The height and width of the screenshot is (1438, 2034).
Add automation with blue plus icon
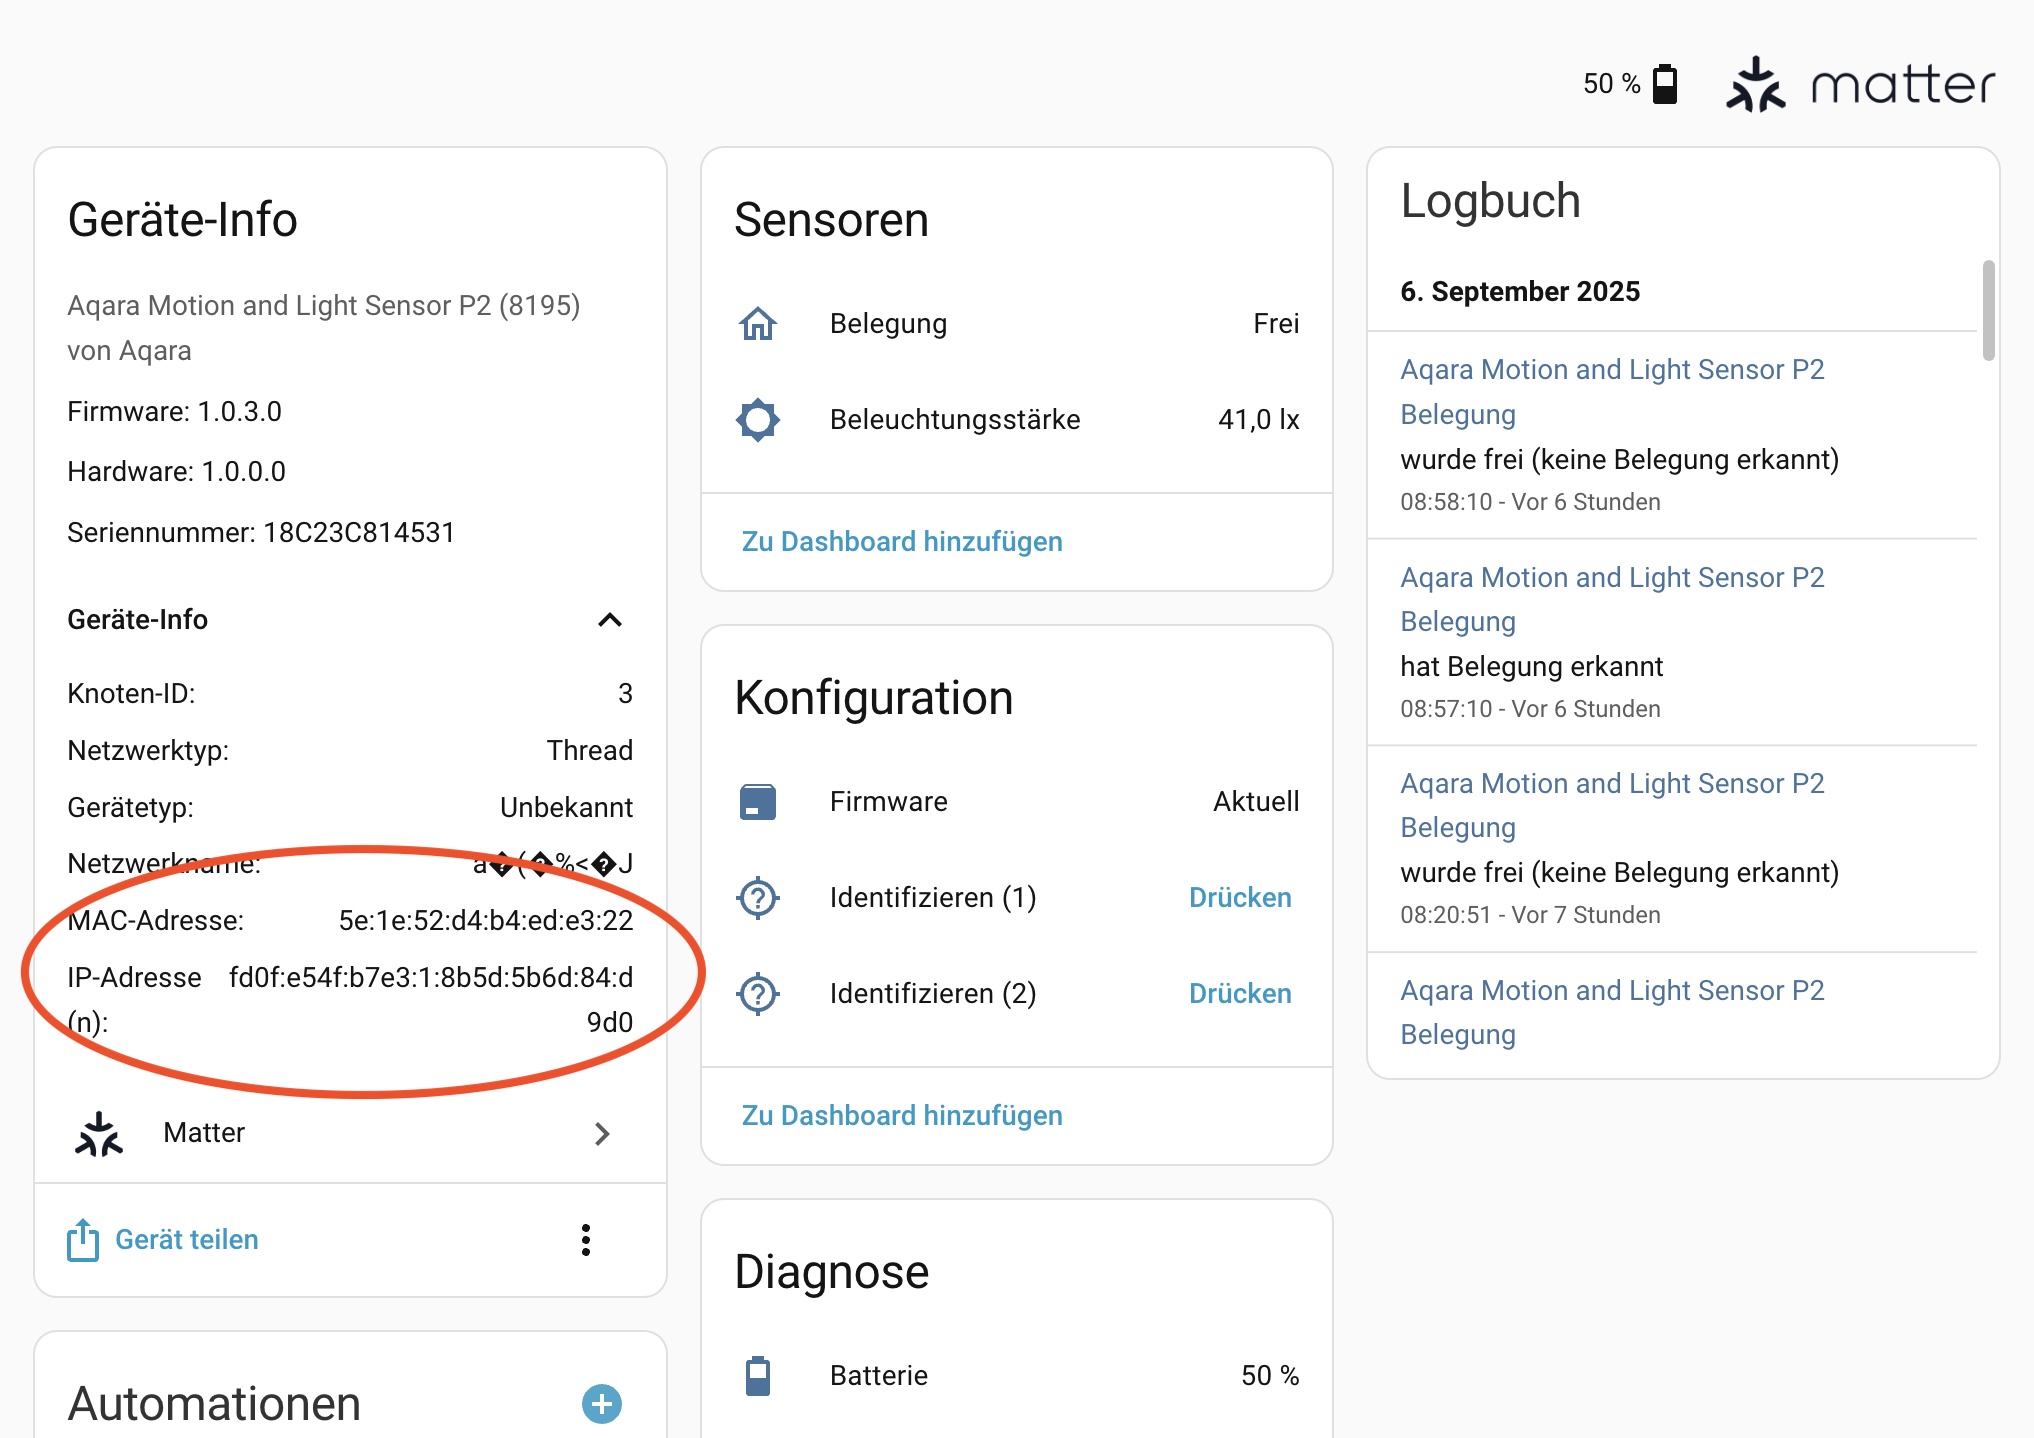click(x=602, y=1404)
